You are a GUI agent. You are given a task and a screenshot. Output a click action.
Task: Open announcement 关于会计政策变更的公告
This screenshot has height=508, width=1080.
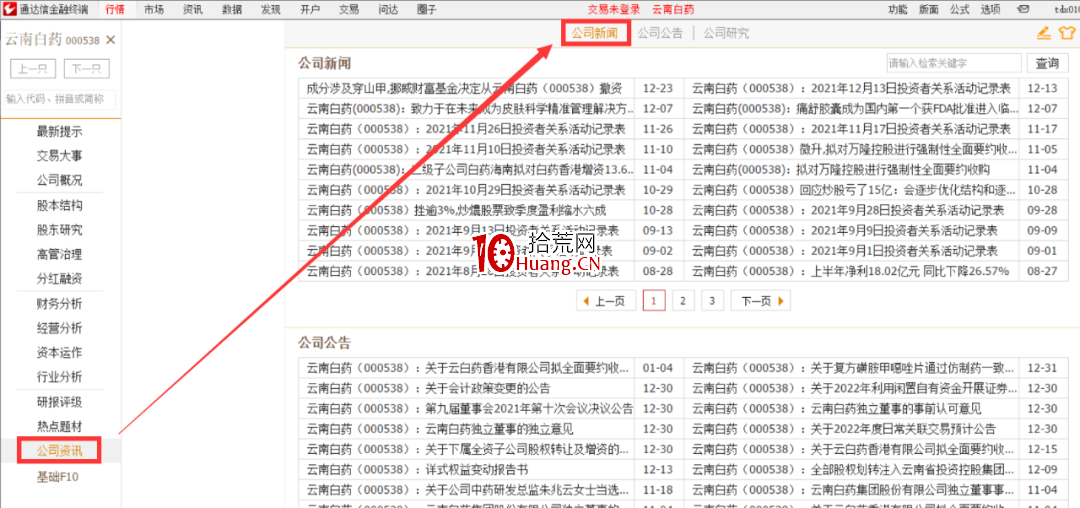[428, 388]
